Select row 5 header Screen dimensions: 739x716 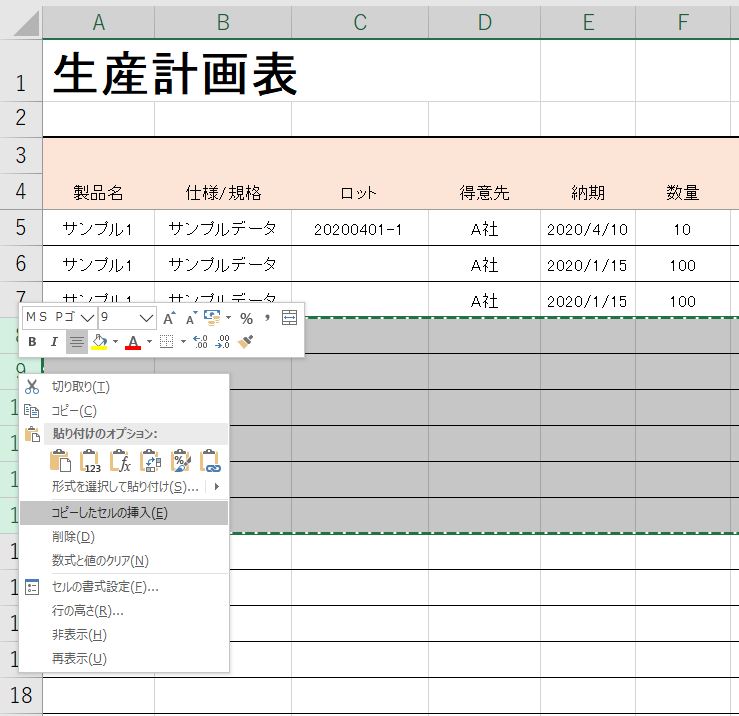tap(21, 227)
